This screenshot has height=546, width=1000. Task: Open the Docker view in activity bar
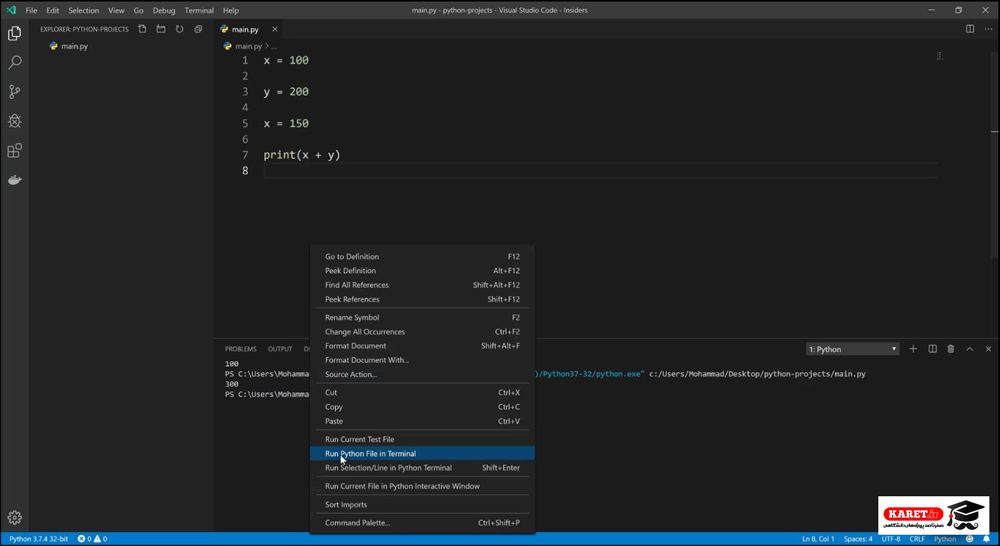point(15,180)
